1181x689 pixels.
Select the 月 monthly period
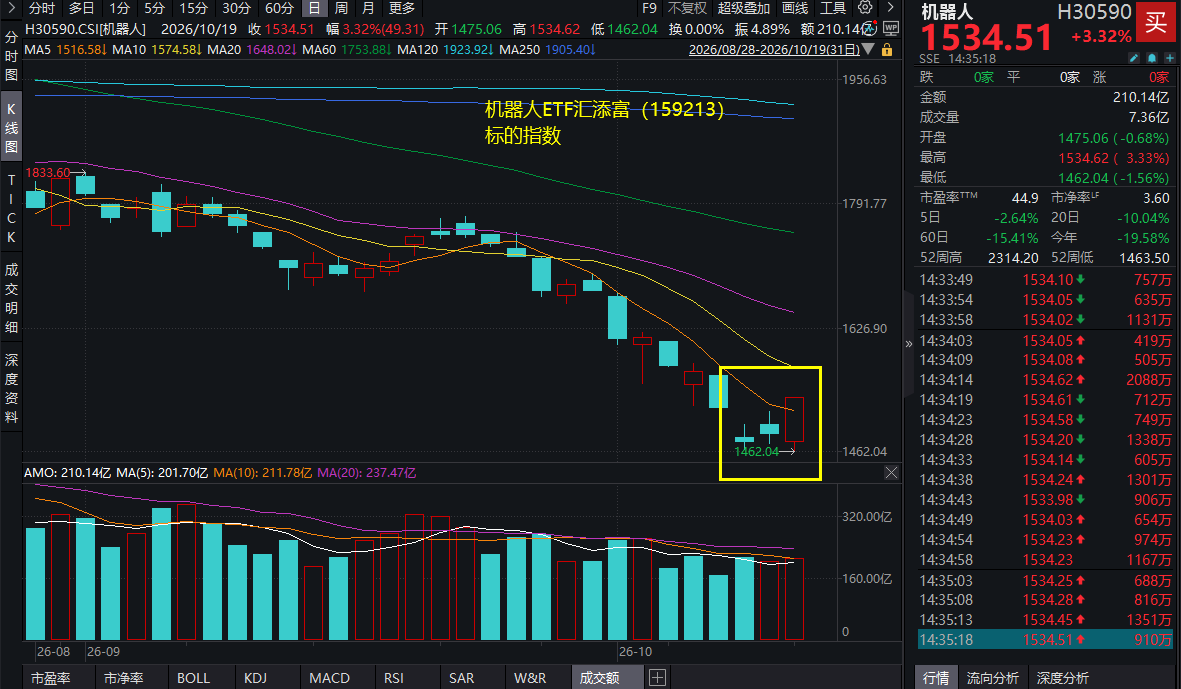click(368, 8)
